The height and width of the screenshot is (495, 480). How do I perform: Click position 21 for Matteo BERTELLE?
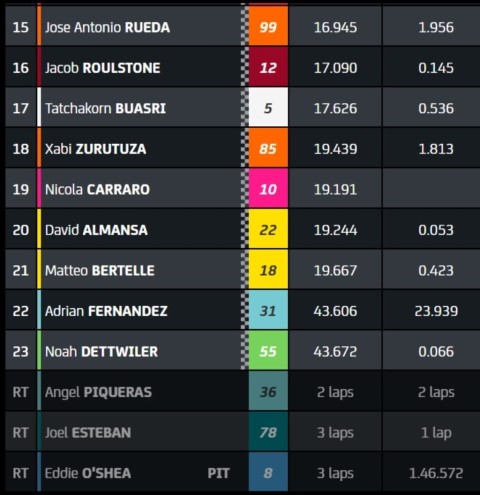coord(20,270)
